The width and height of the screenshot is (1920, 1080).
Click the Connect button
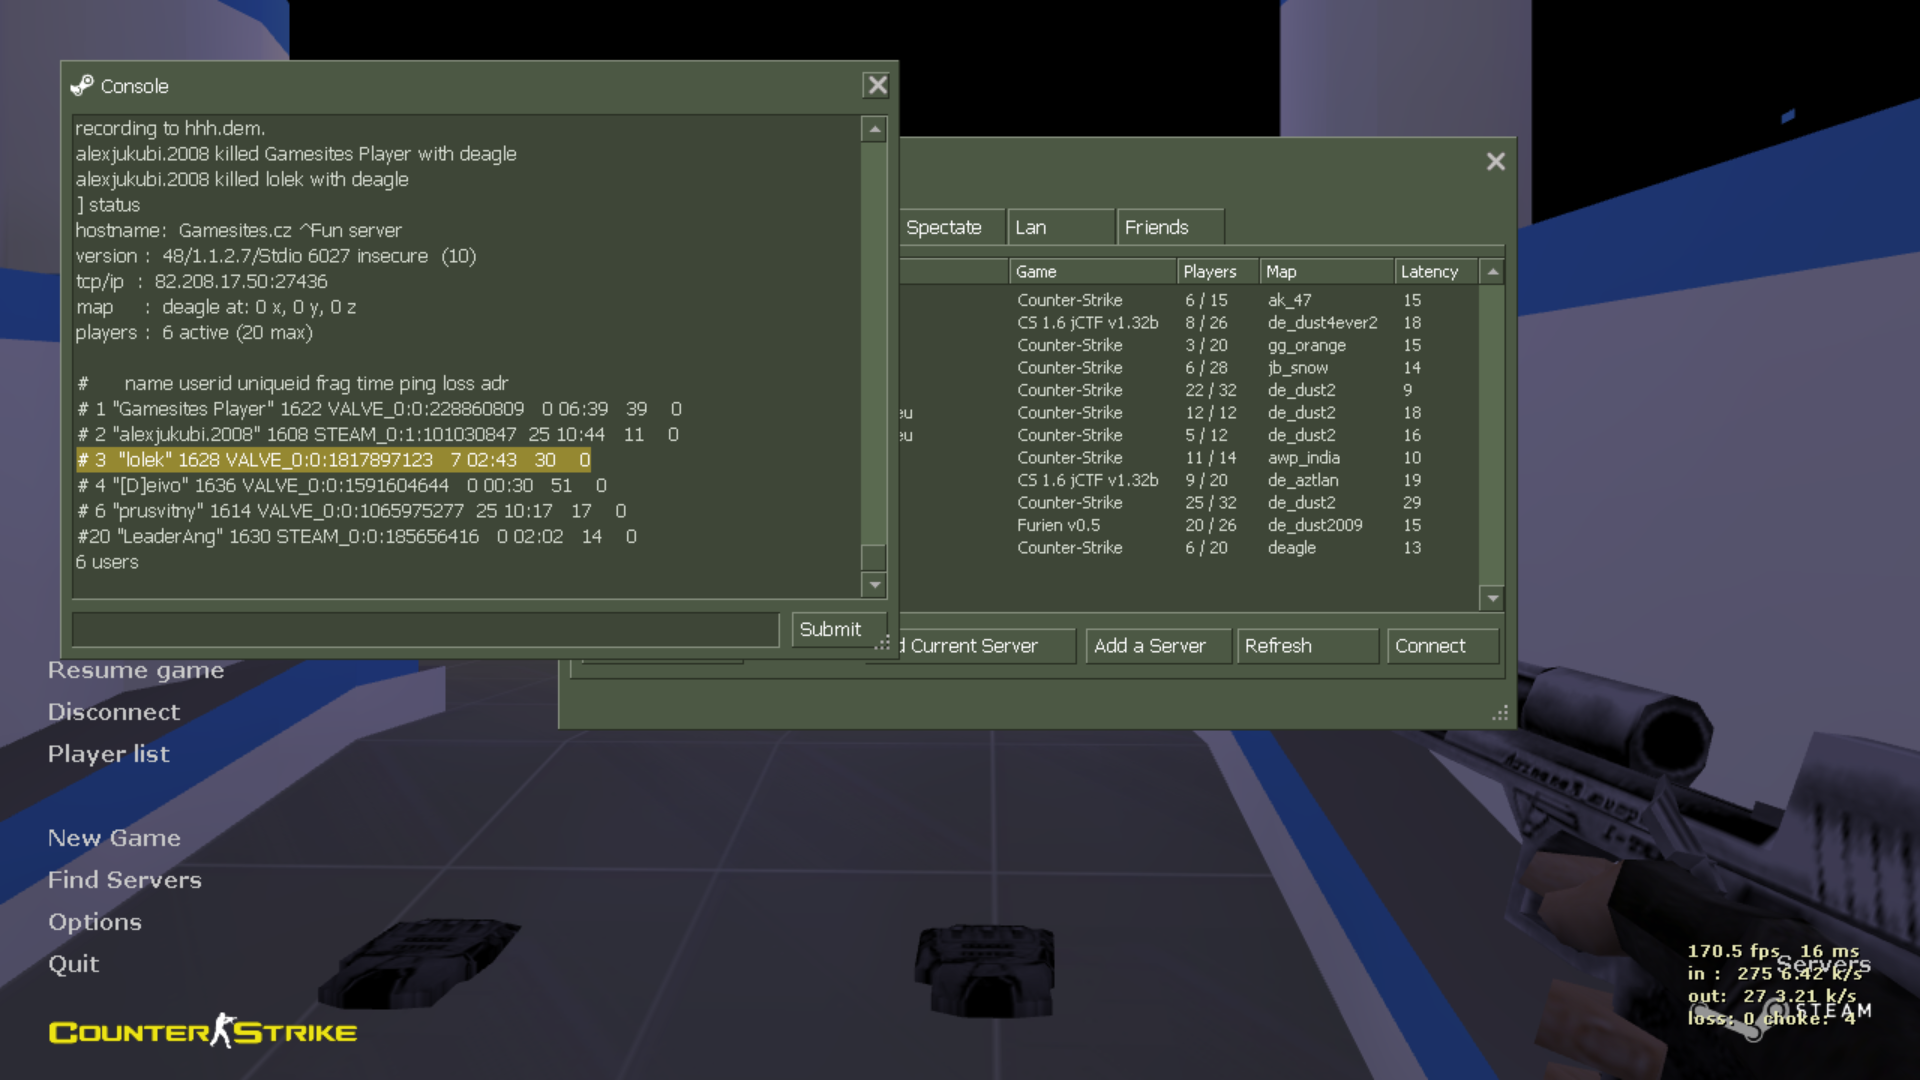tap(1440, 646)
